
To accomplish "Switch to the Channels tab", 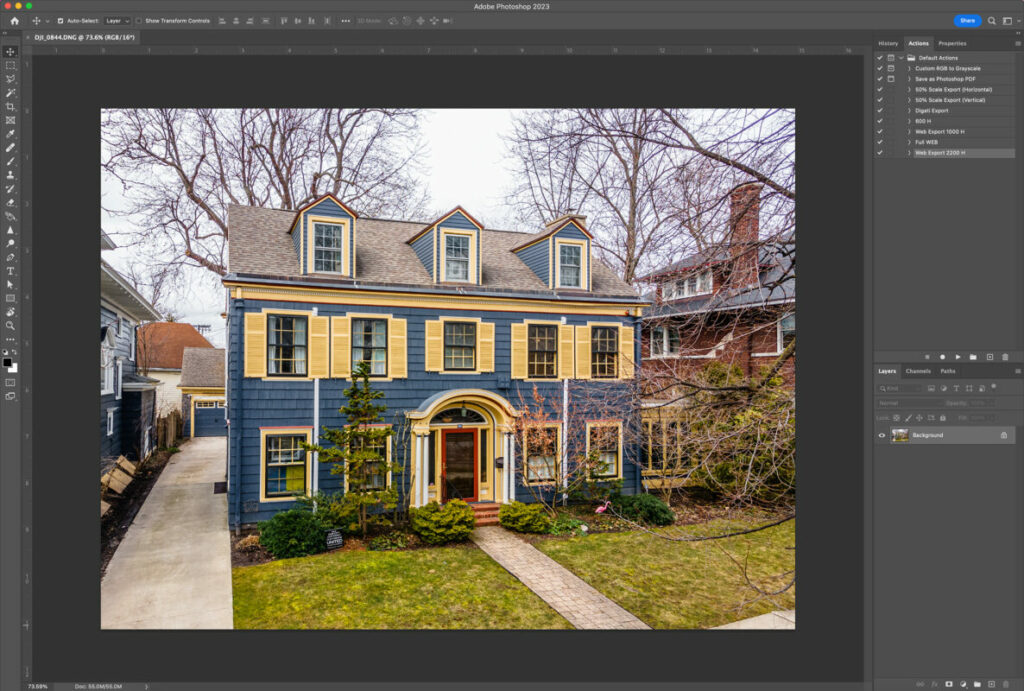I will 918,371.
